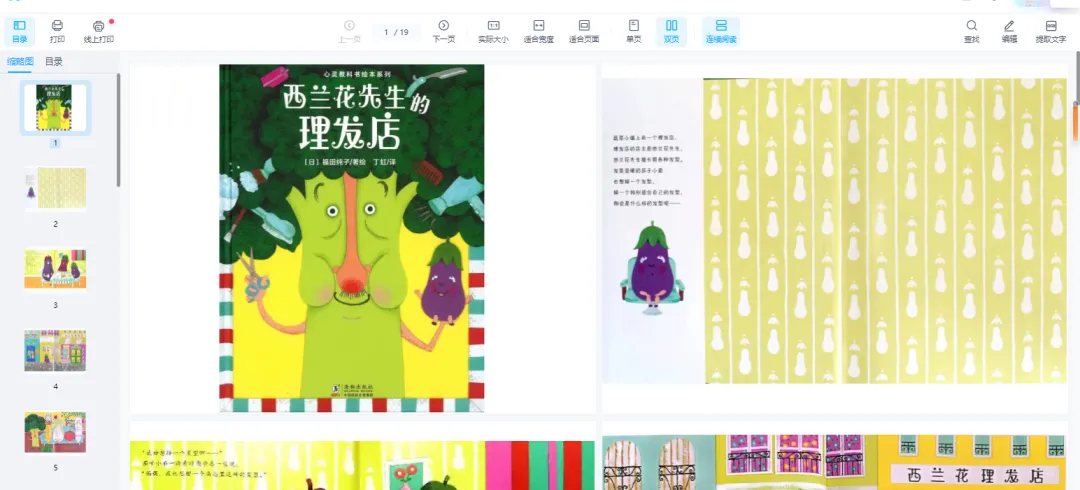The width and height of the screenshot is (1080, 490).
Task: Switch to 单页 single page layout
Action: (634, 32)
